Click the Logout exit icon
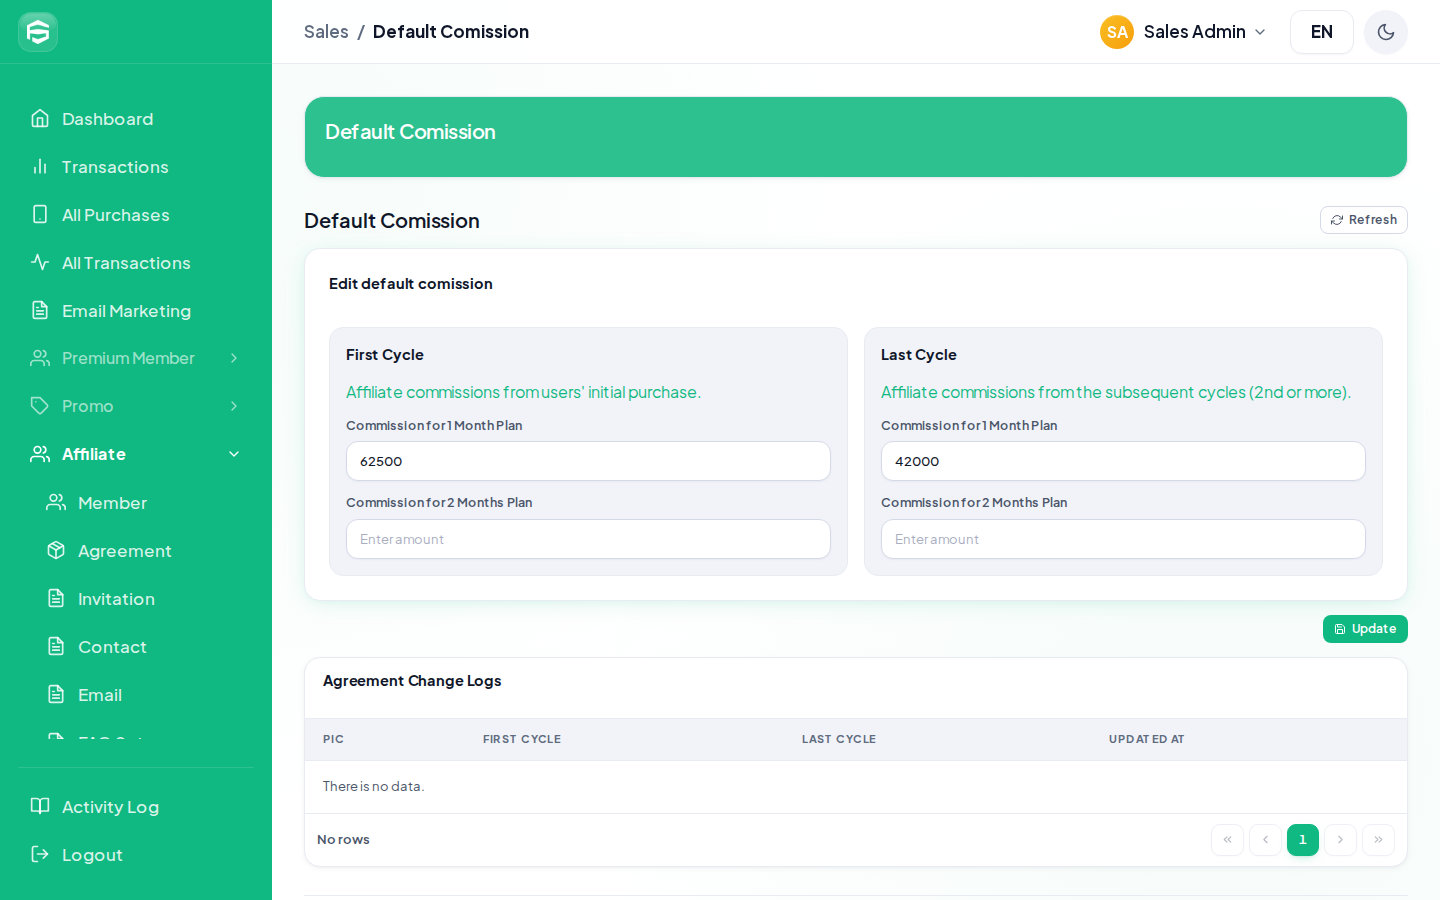The width and height of the screenshot is (1440, 900). coord(40,855)
